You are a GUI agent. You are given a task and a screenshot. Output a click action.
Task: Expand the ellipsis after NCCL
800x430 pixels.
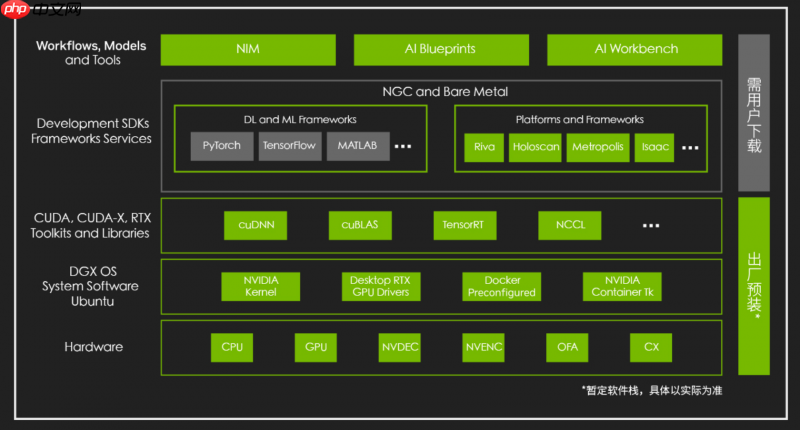tap(651, 226)
